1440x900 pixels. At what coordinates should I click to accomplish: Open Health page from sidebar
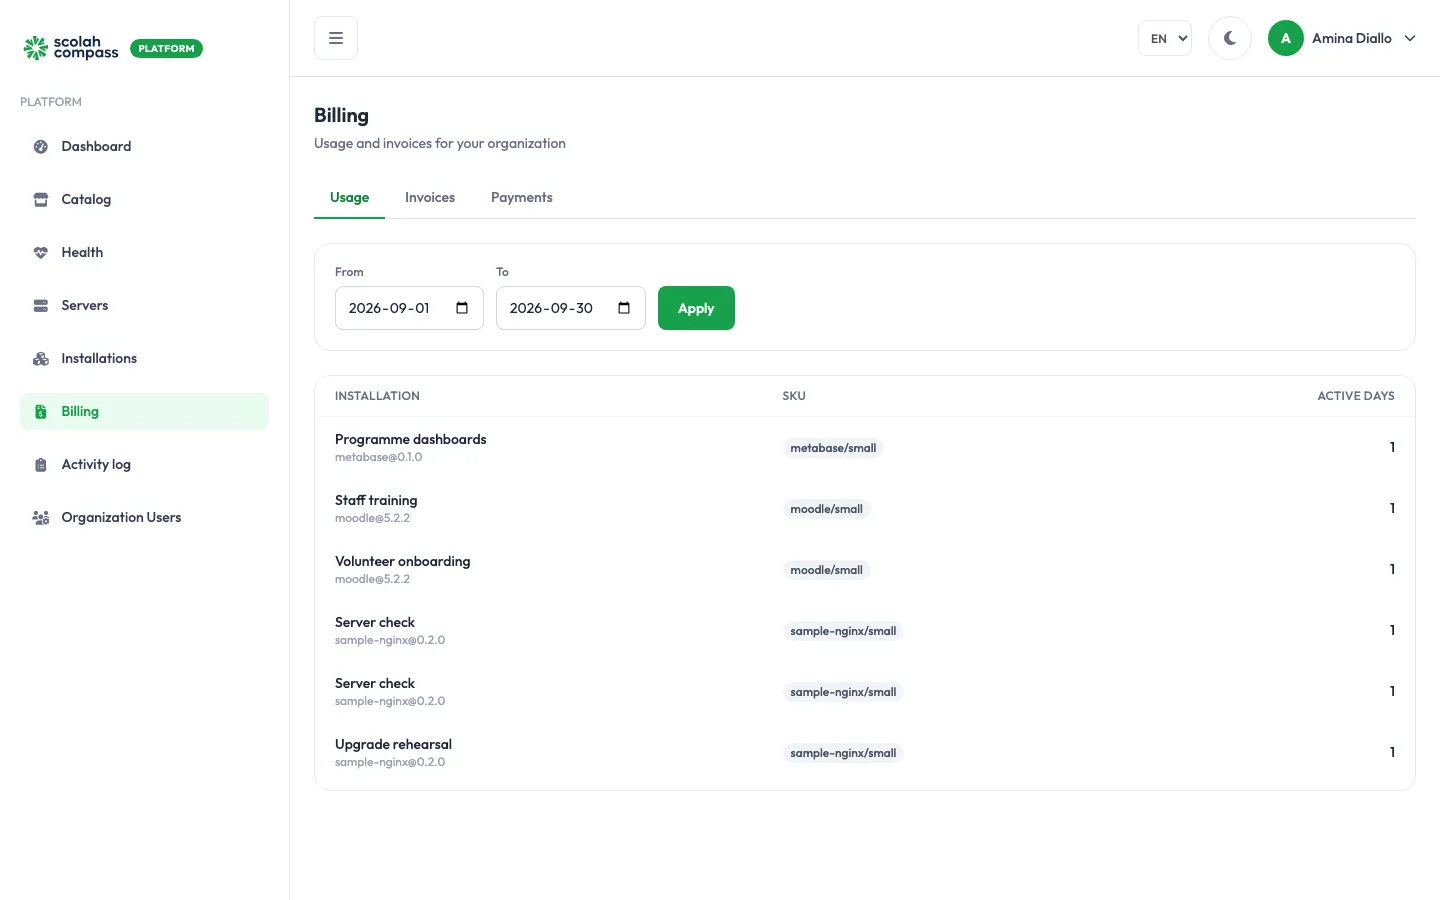[x=144, y=253]
